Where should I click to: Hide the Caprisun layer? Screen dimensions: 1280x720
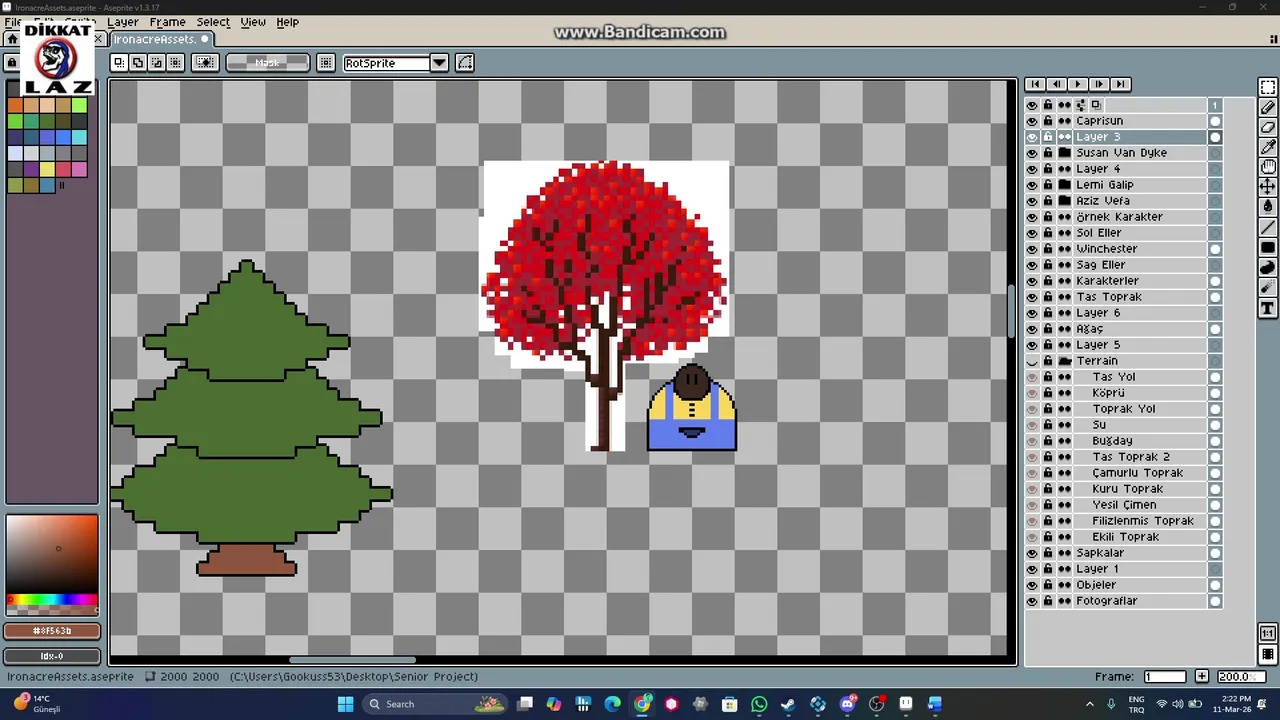click(x=1032, y=121)
